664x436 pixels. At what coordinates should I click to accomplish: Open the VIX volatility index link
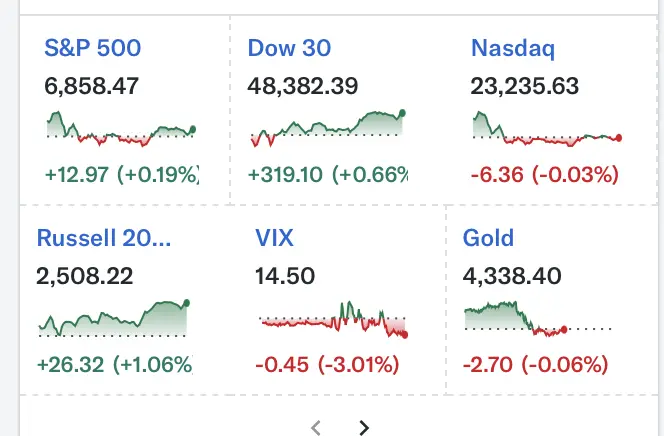coord(275,238)
